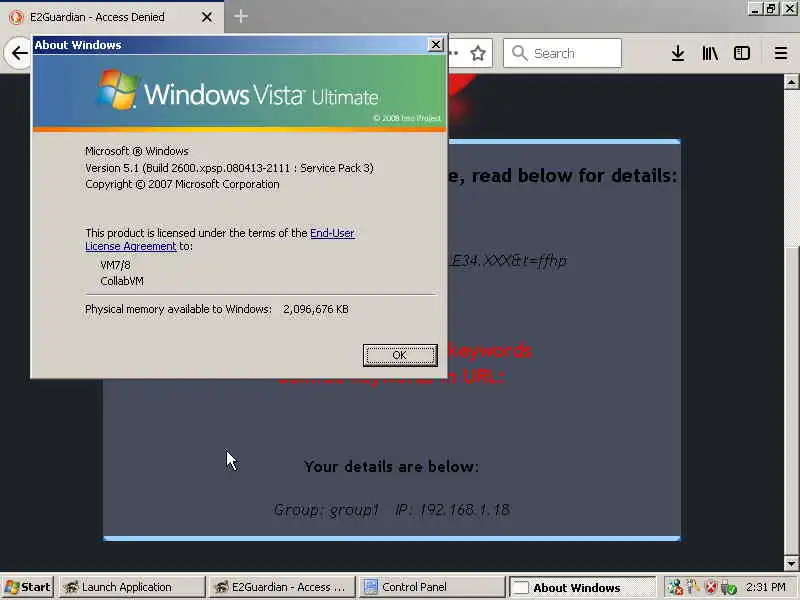Click scrollbar down arrow in browser
Screen dimensions: 800x600
pos(791,563)
